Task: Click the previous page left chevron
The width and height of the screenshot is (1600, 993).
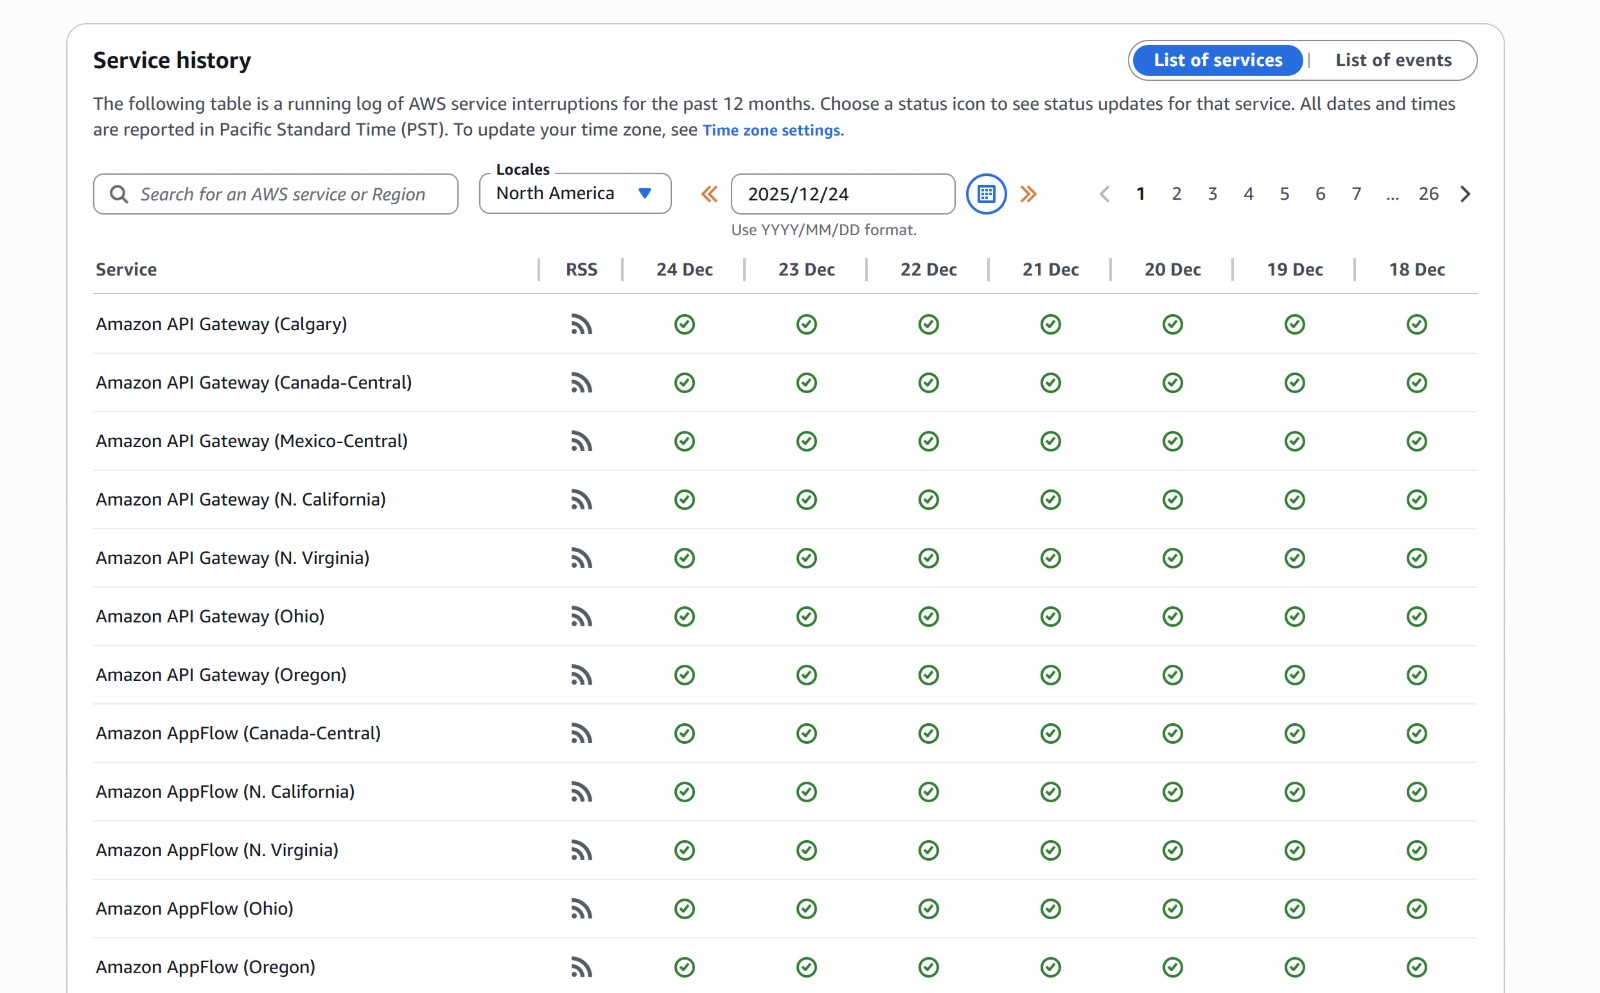Action: click(1104, 194)
